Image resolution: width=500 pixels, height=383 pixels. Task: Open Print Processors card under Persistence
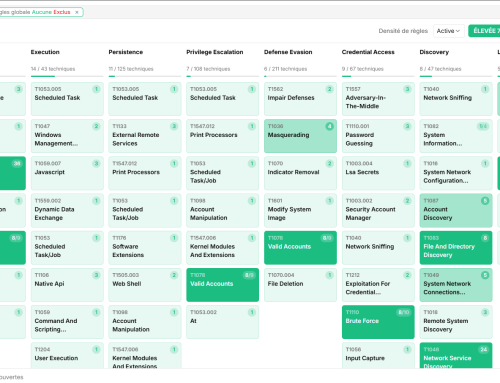pyautogui.click(x=145, y=173)
